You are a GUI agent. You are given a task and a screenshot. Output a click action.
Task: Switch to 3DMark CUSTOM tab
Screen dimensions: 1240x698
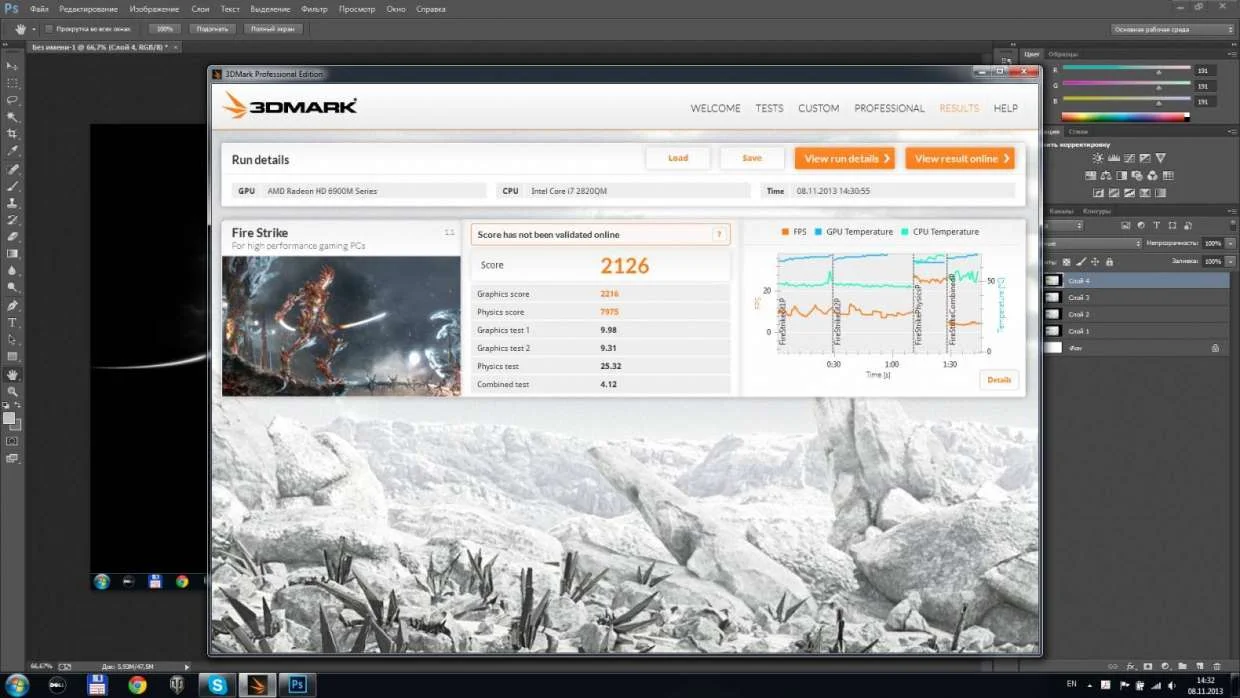pos(818,108)
